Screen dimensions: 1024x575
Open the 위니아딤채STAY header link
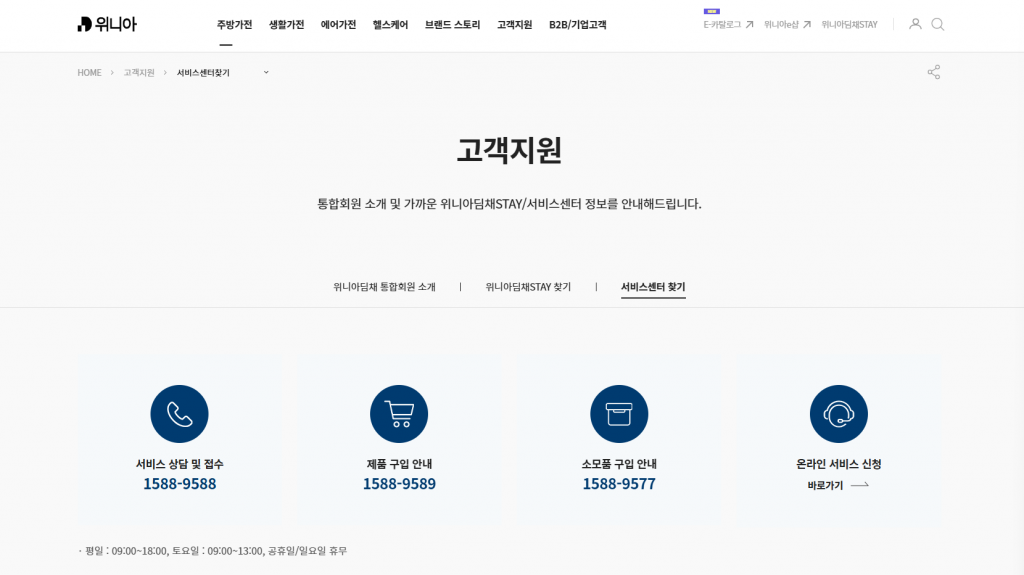tap(850, 25)
